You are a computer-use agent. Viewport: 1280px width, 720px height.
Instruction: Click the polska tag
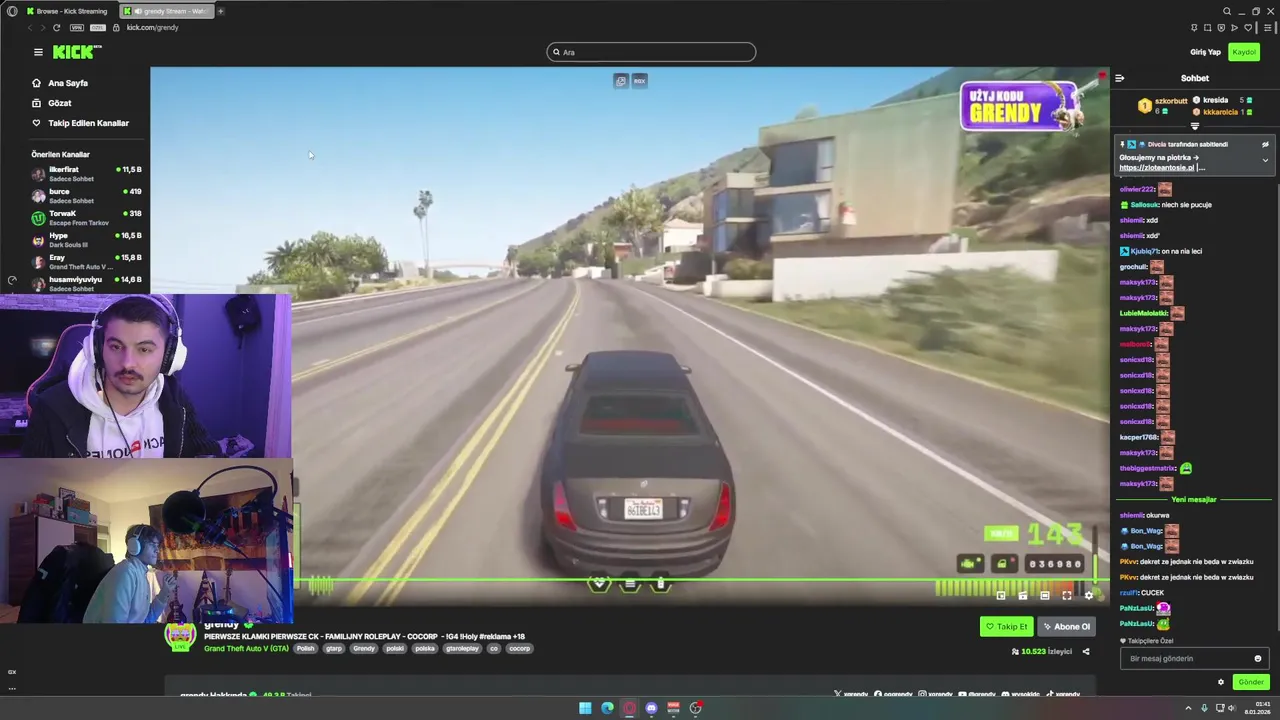click(425, 648)
